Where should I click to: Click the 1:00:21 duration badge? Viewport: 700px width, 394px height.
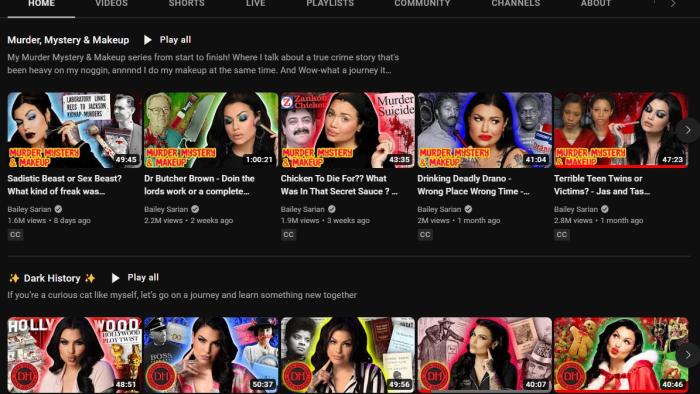click(259, 159)
